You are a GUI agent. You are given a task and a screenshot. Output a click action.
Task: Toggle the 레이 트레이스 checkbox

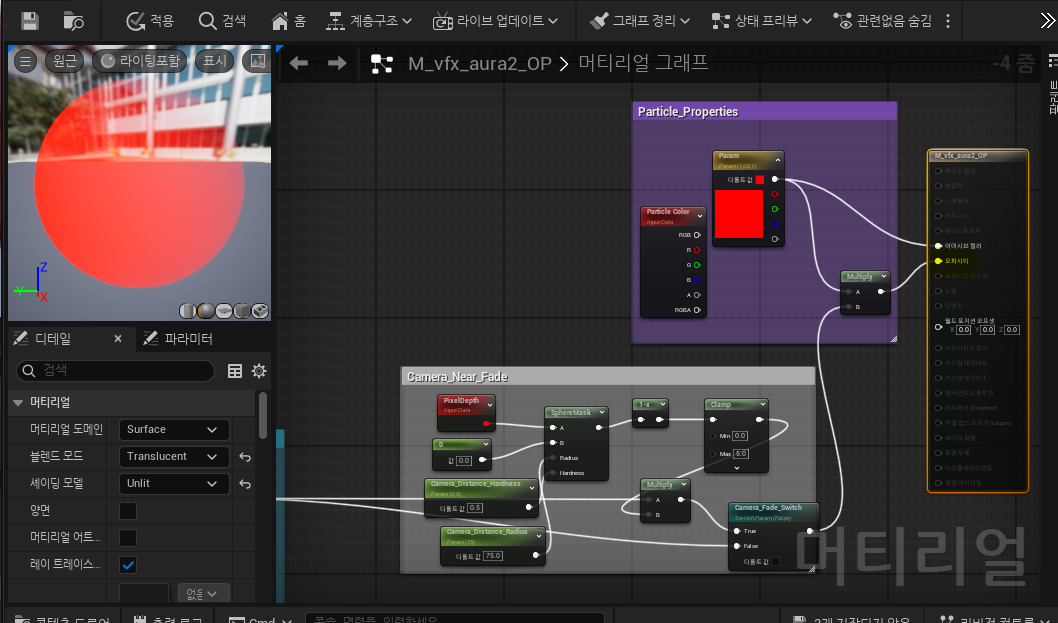pos(128,565)
